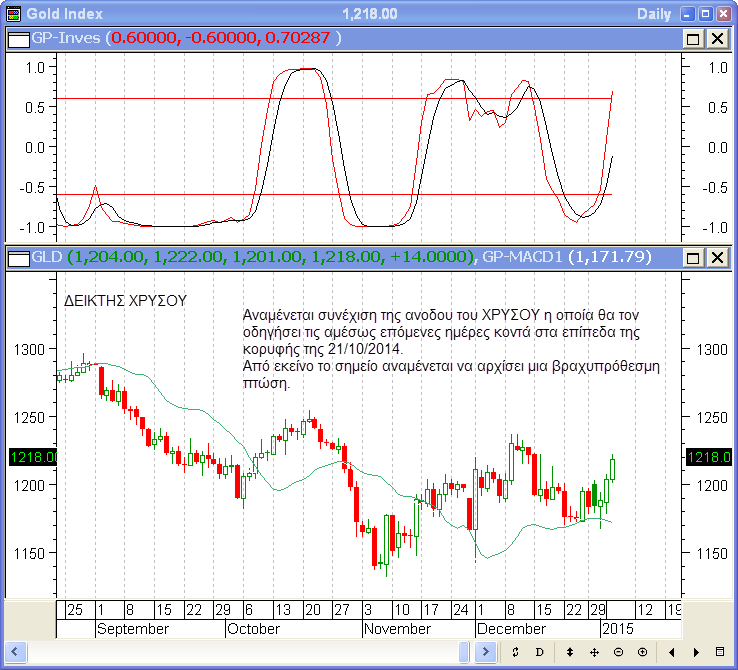Click the '2015' year label on axis
The width and height of the screenshot is (738, 670).
618,629
